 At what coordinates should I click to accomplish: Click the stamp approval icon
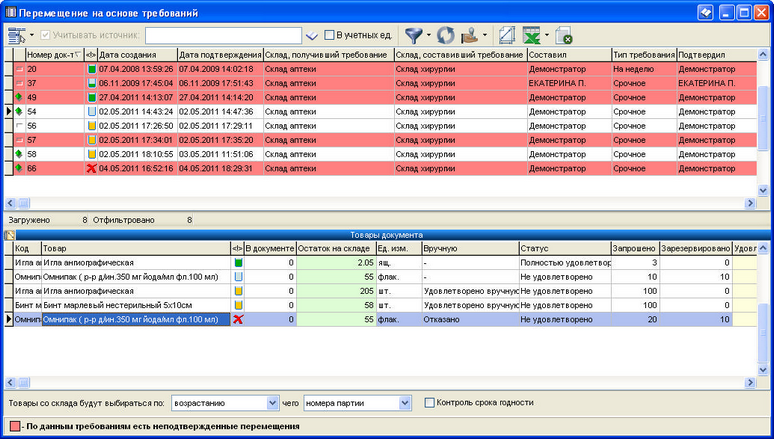coord(469,35)
